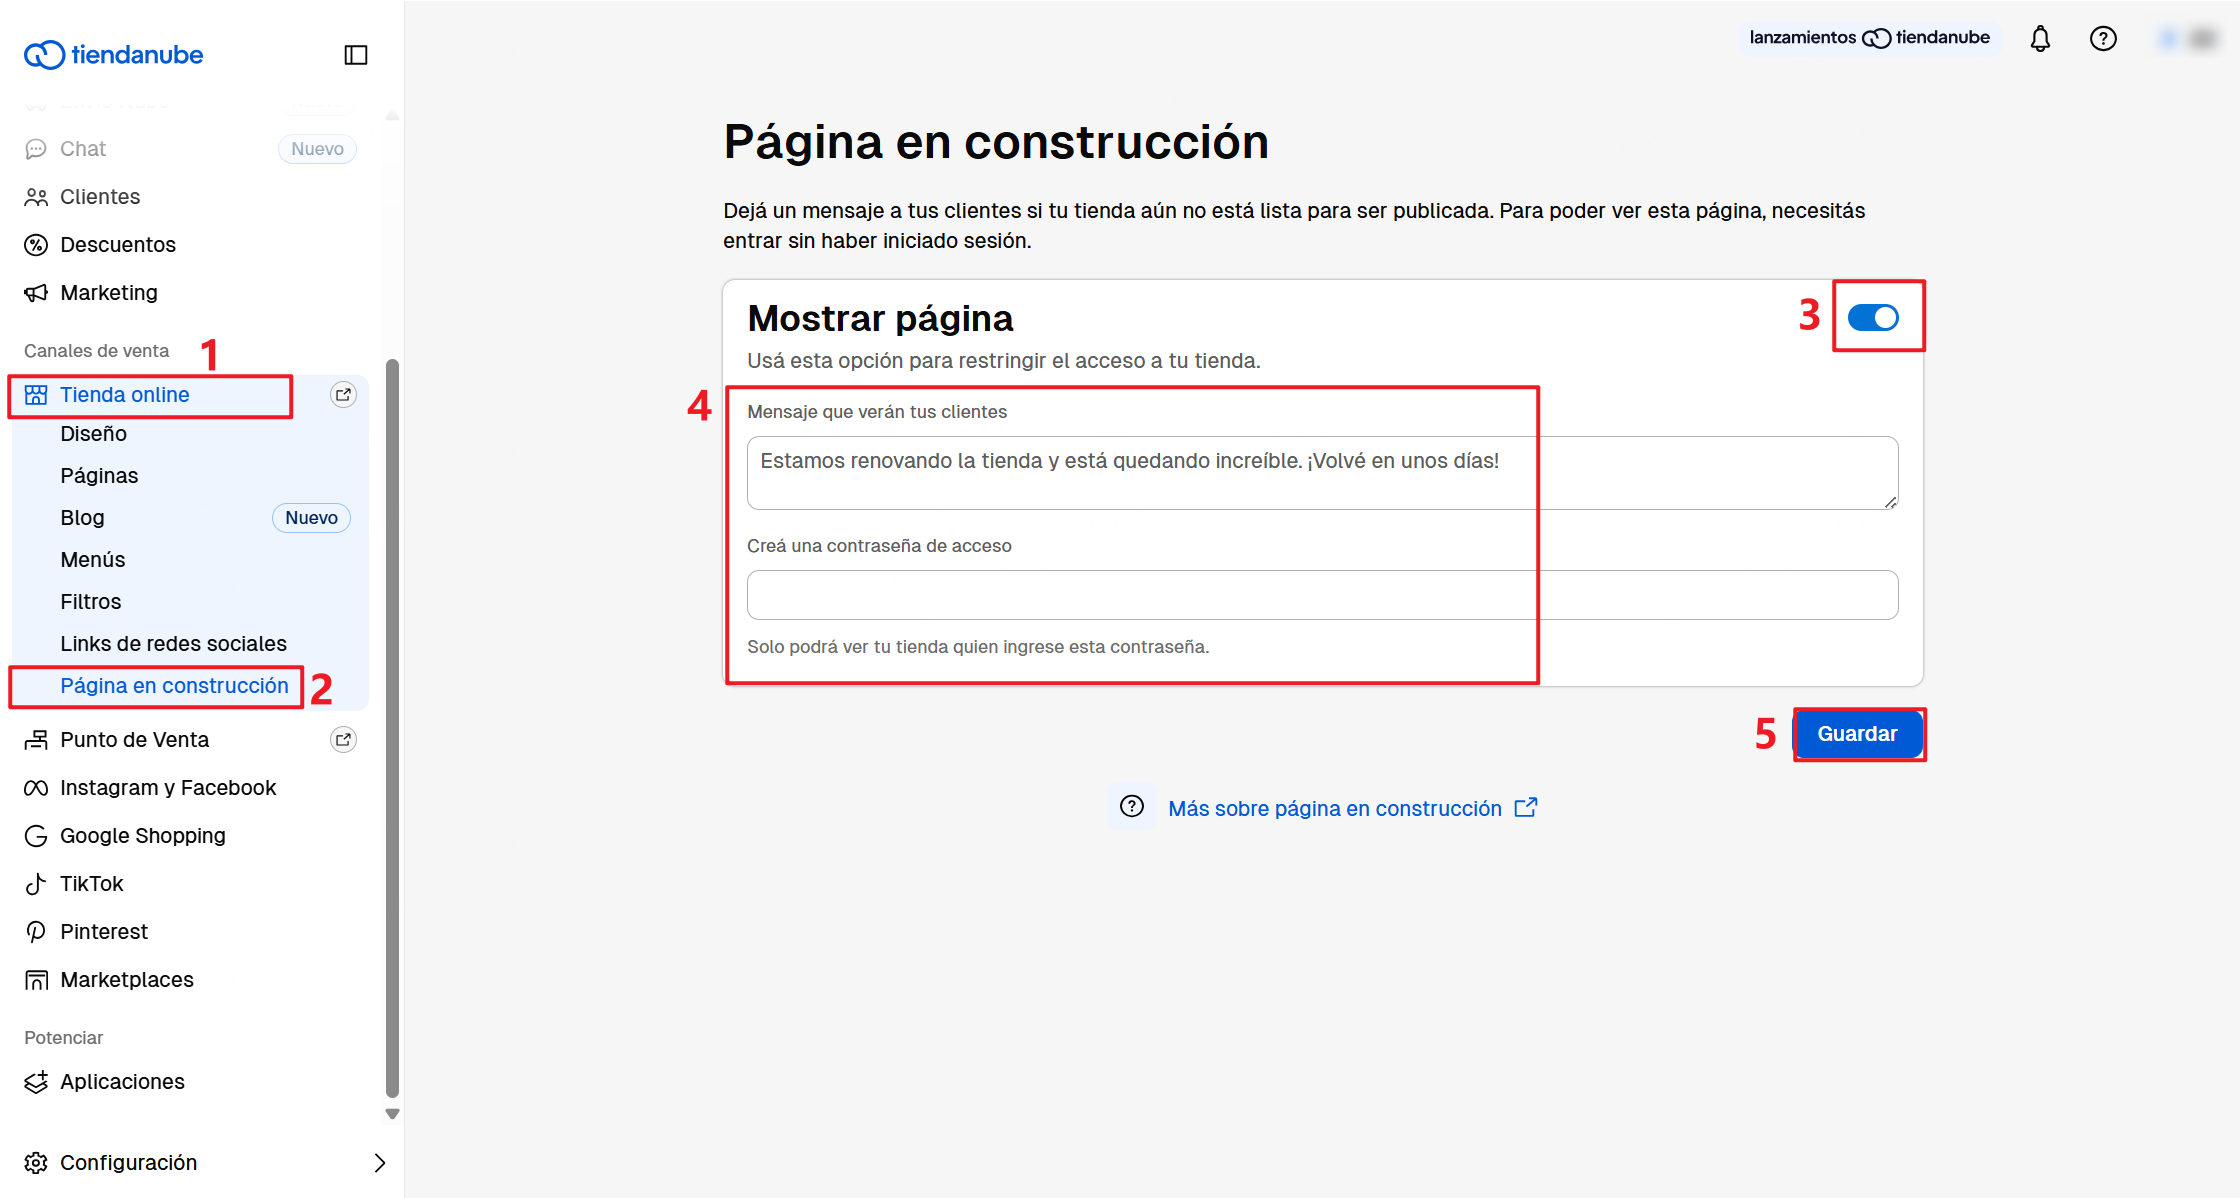
Task: Open Más sobre página en construcción link
Action: pyautogui.click(x=1336, y=808)
